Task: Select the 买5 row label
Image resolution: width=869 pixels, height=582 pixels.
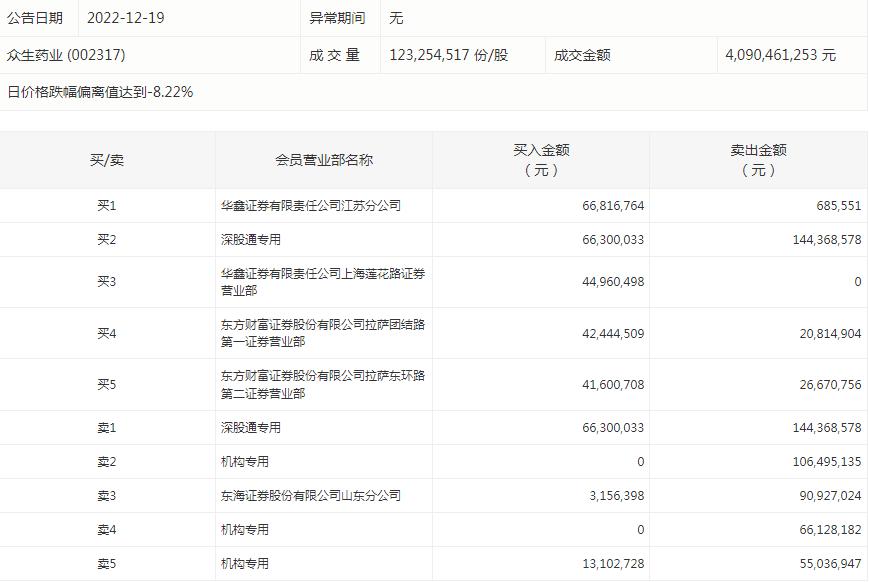Action: point(107,384)
